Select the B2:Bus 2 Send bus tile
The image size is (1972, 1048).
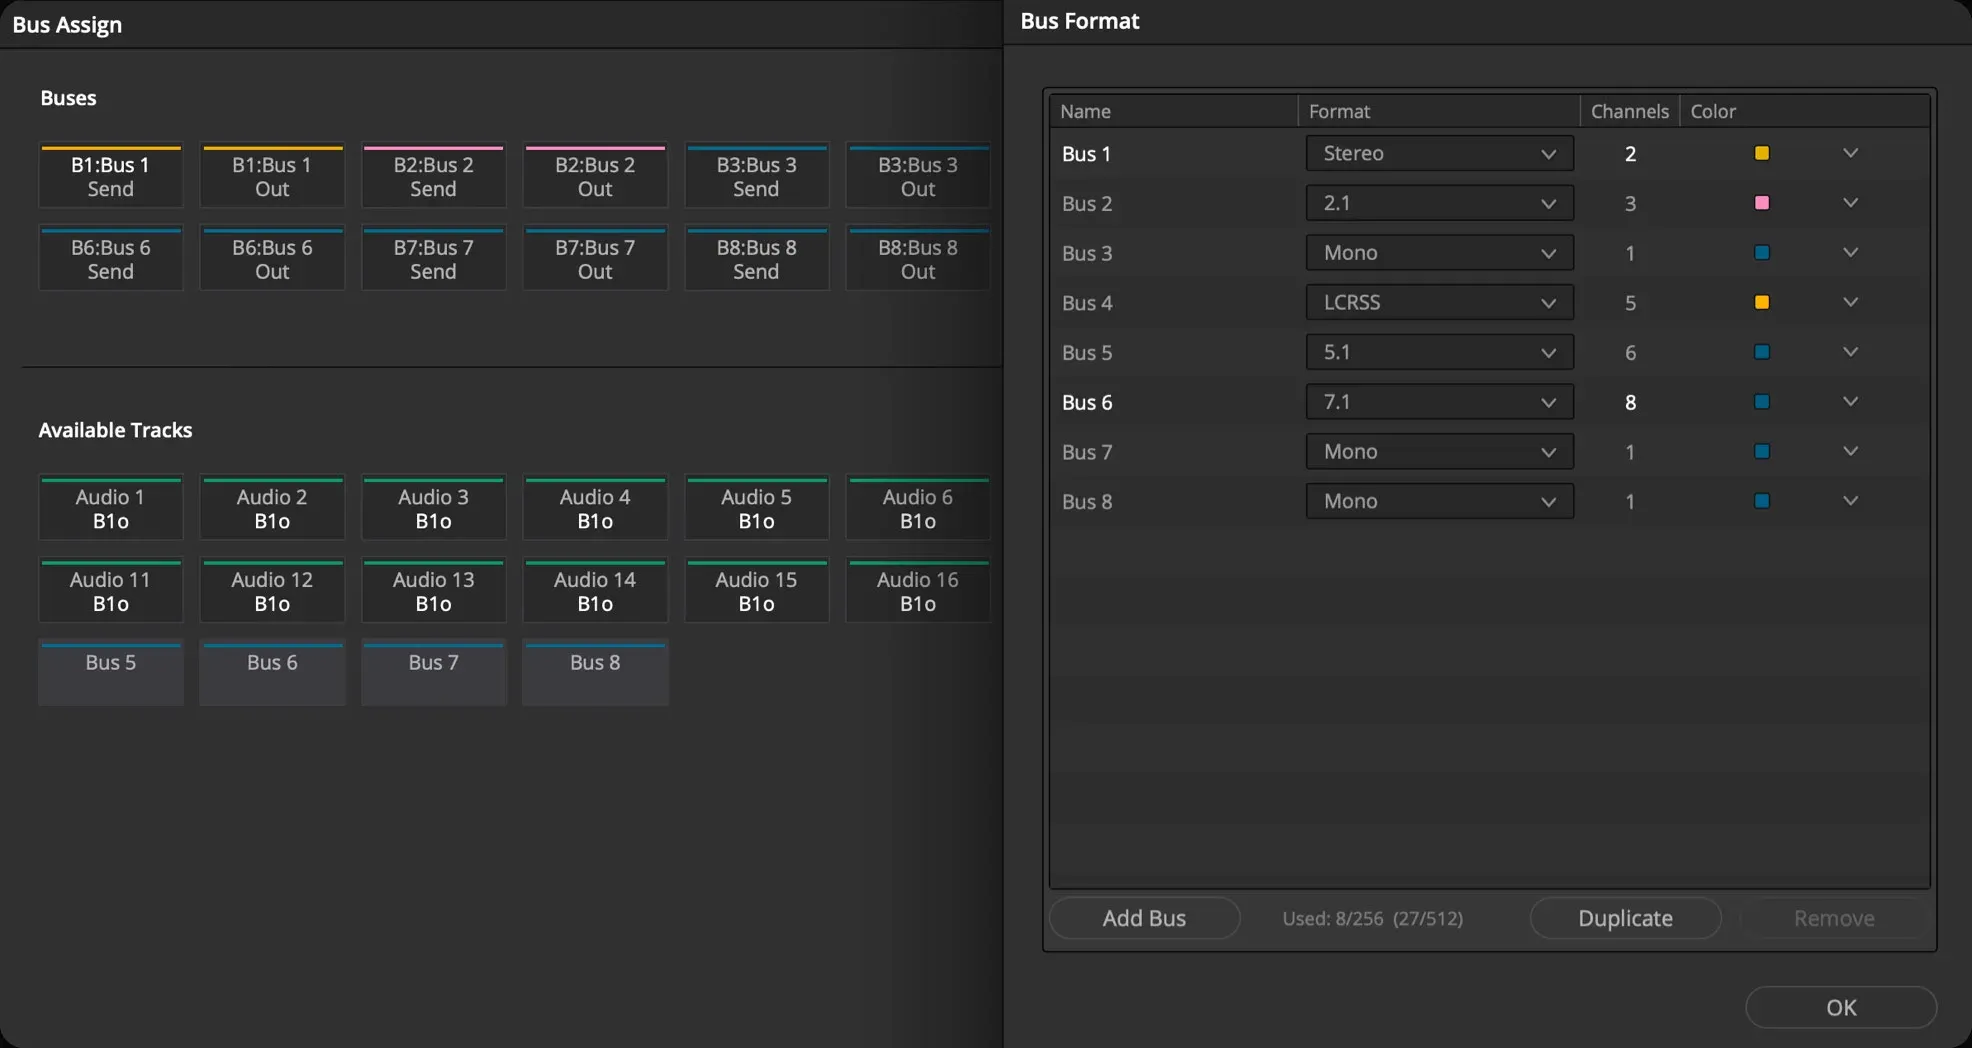pyautogui.click(x=433, y=176)
